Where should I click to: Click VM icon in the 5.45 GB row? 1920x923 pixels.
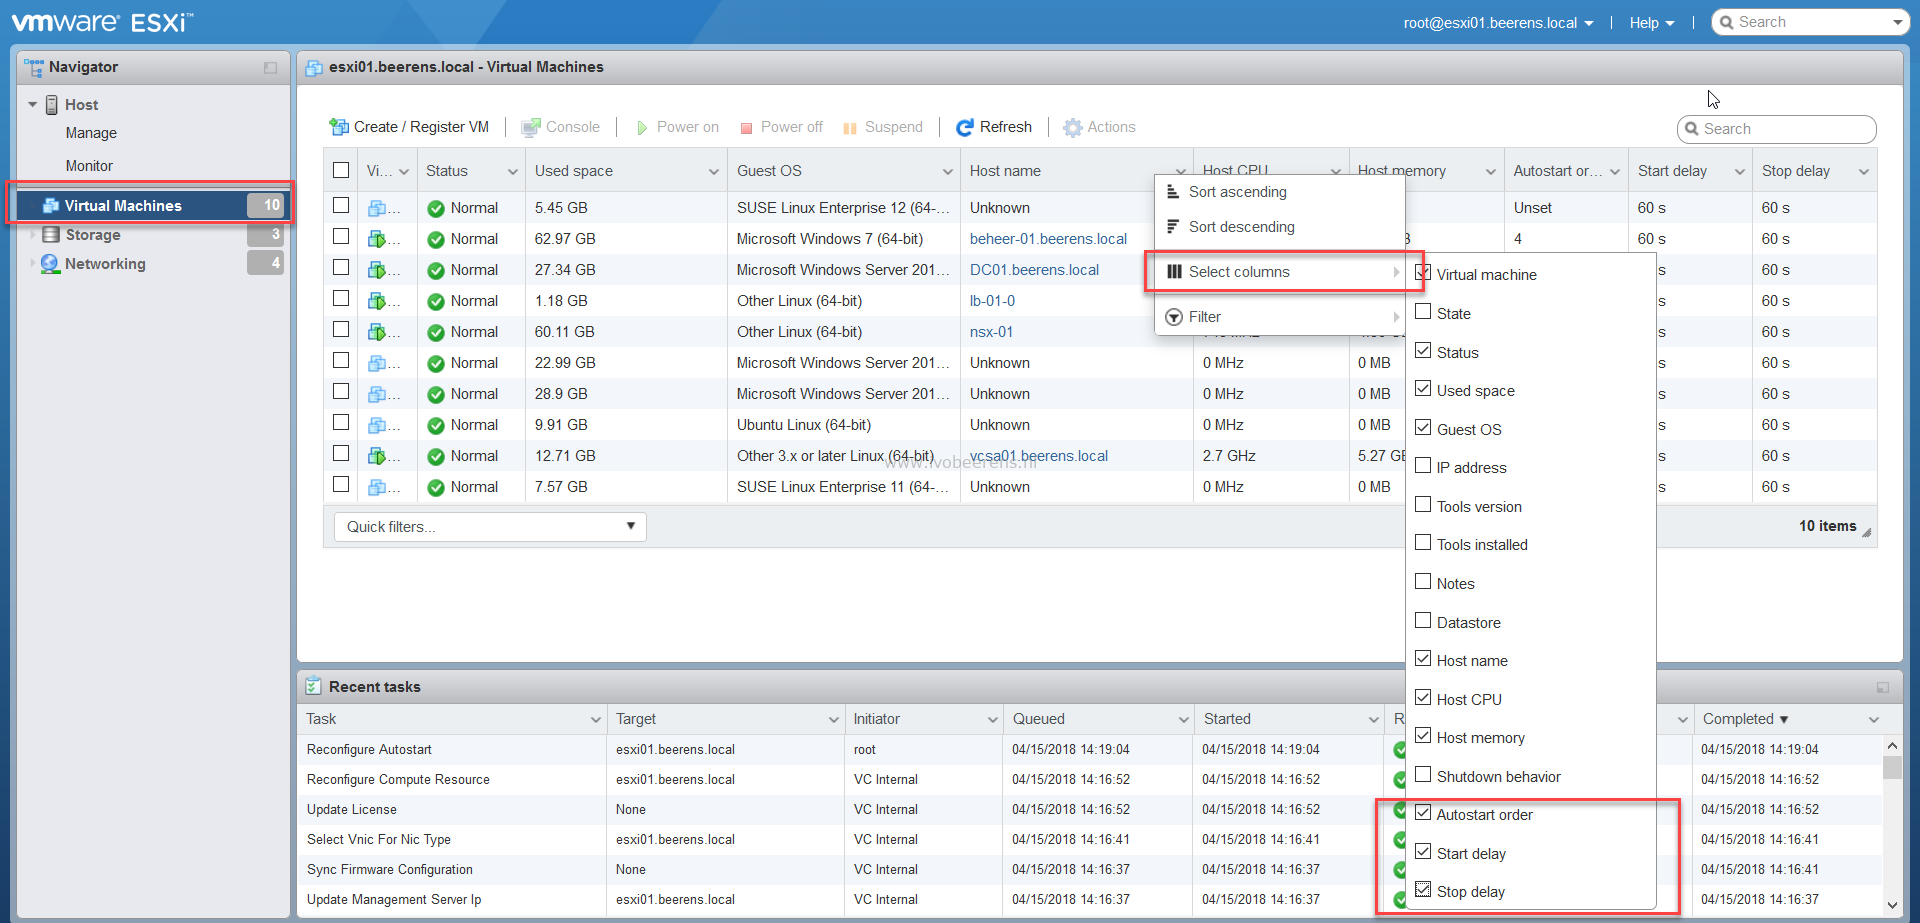(377, 208)
